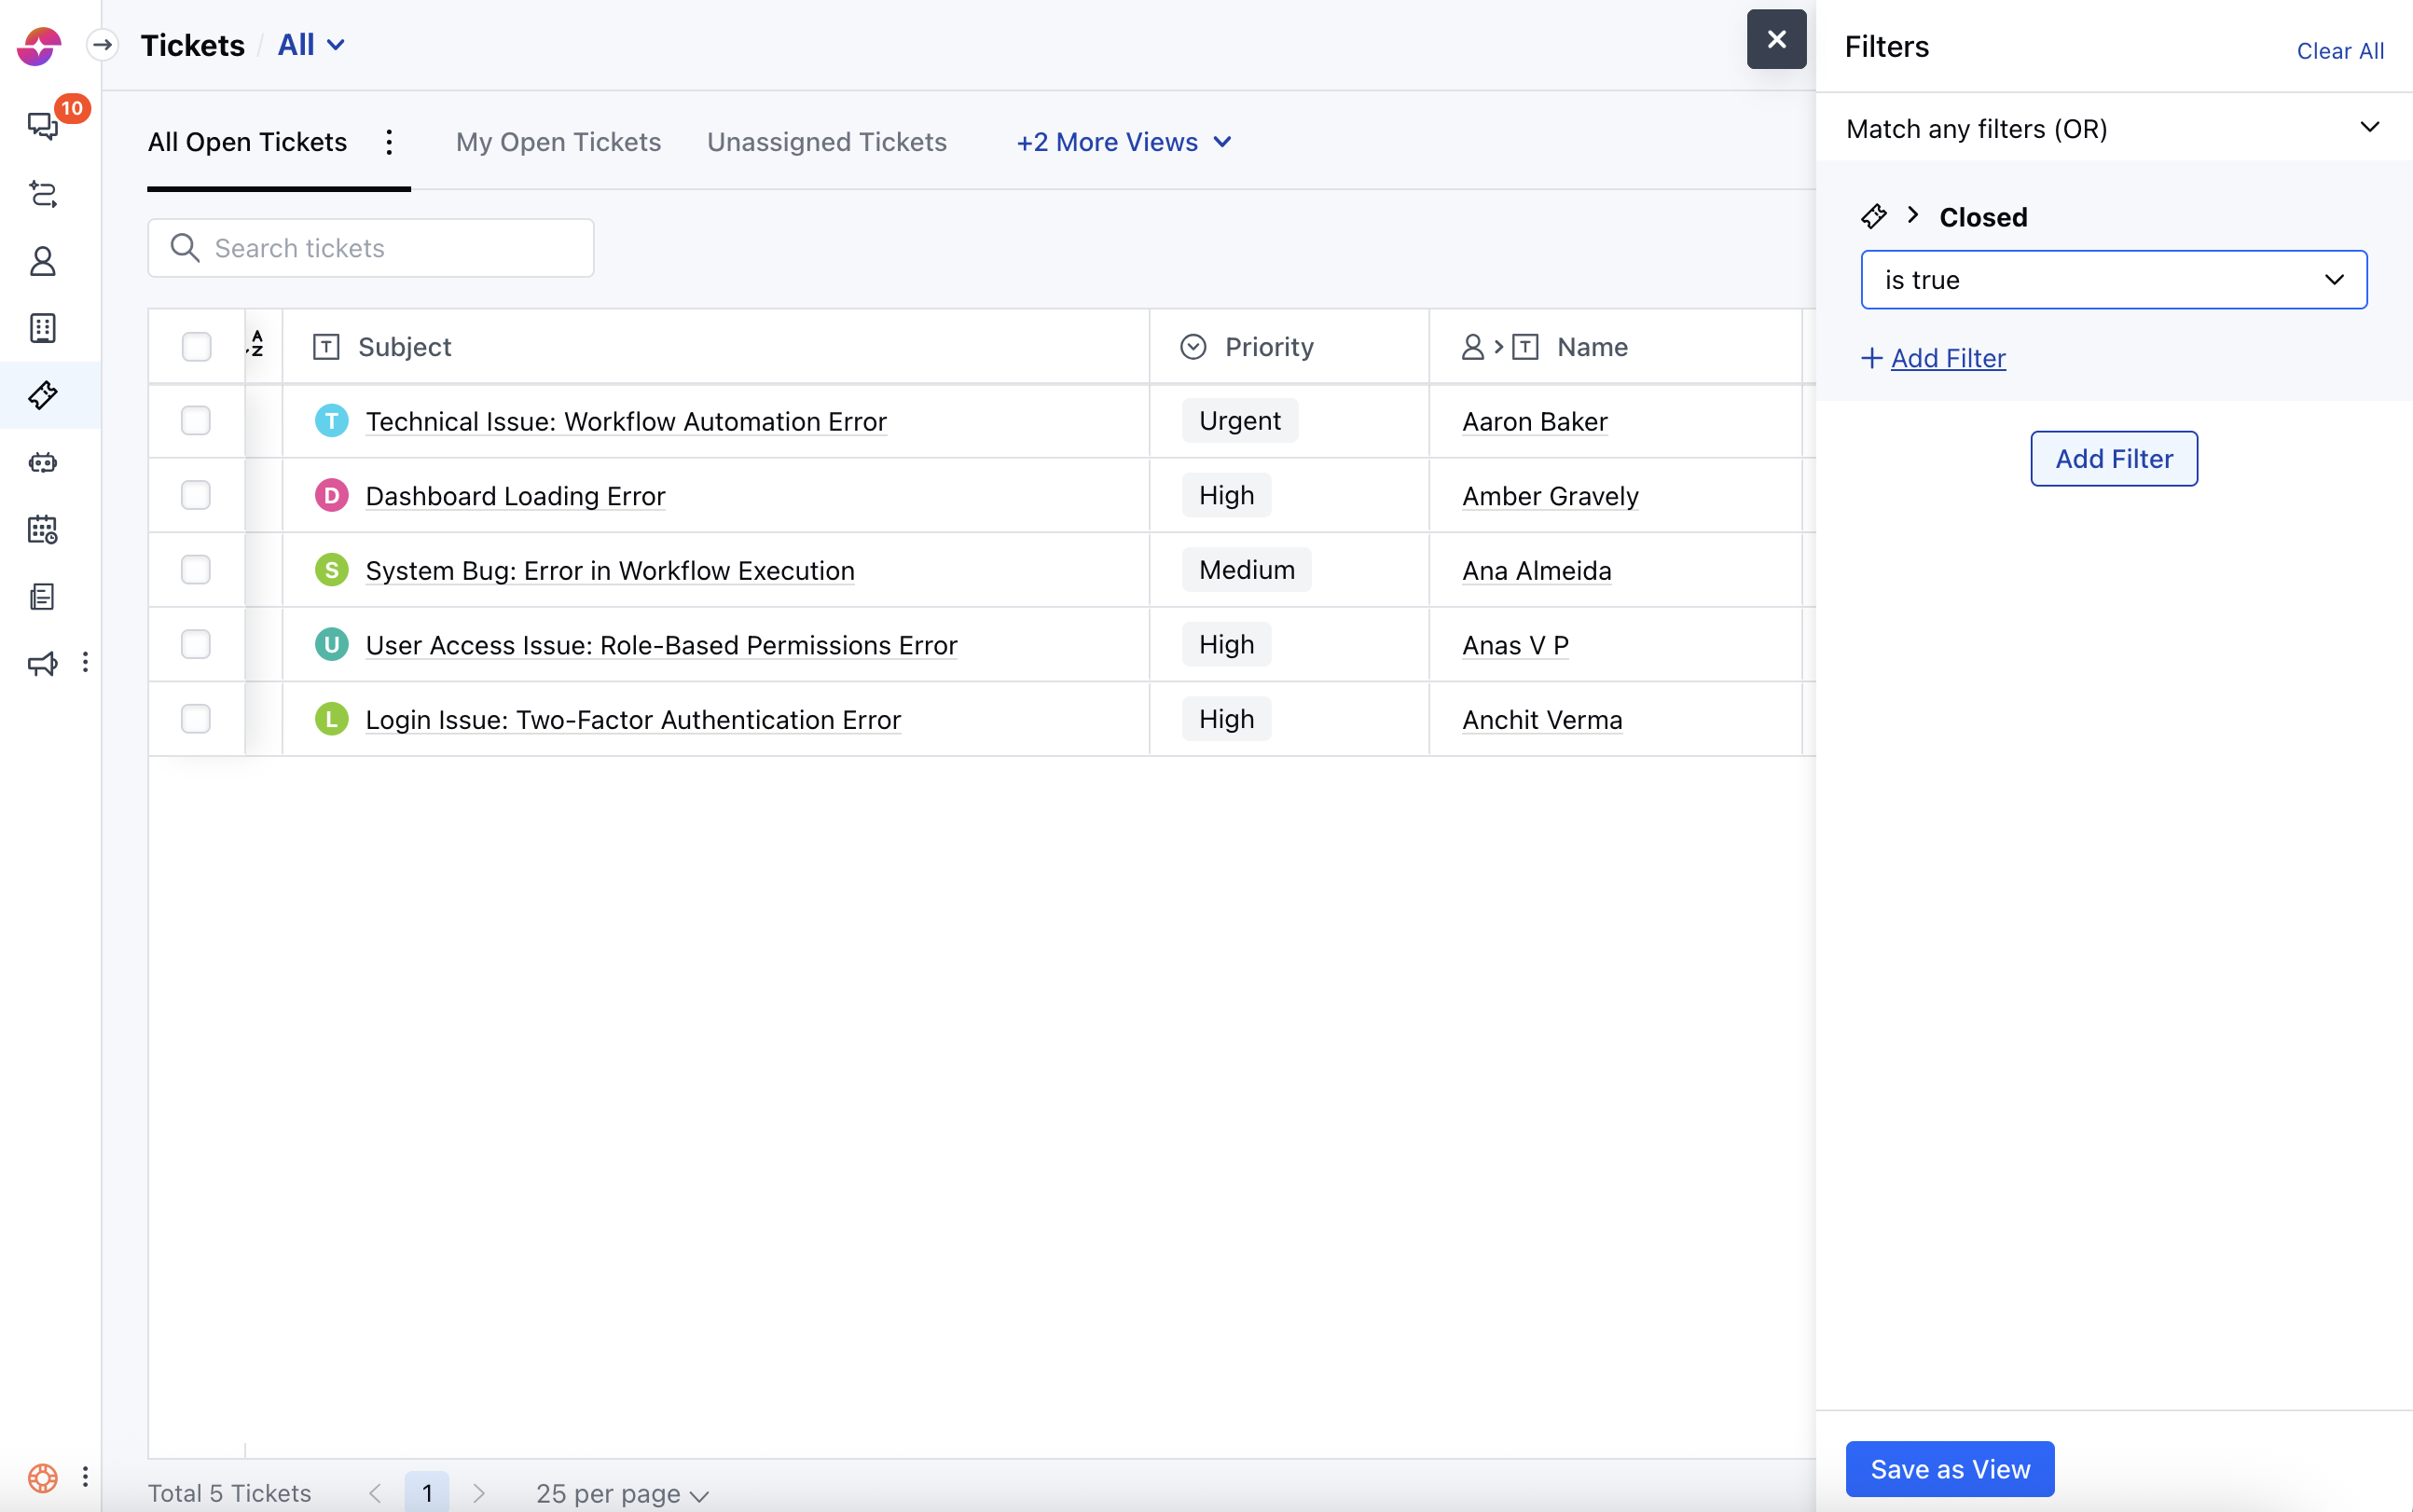Open the 25 per page selector
Viewport: 2413px width, 1512px height.
[621, 1493]
